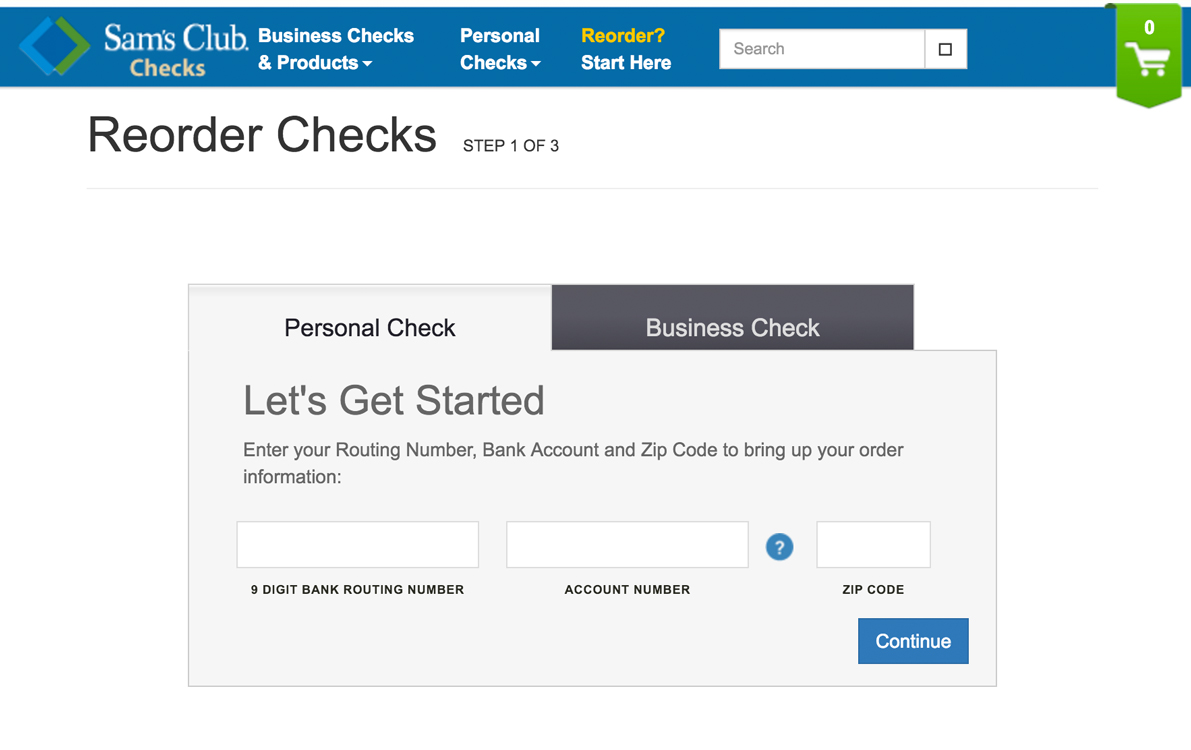Click the bank routing number input box
The height and width of the screenshot is (750, 1191).
coord(357,545)
